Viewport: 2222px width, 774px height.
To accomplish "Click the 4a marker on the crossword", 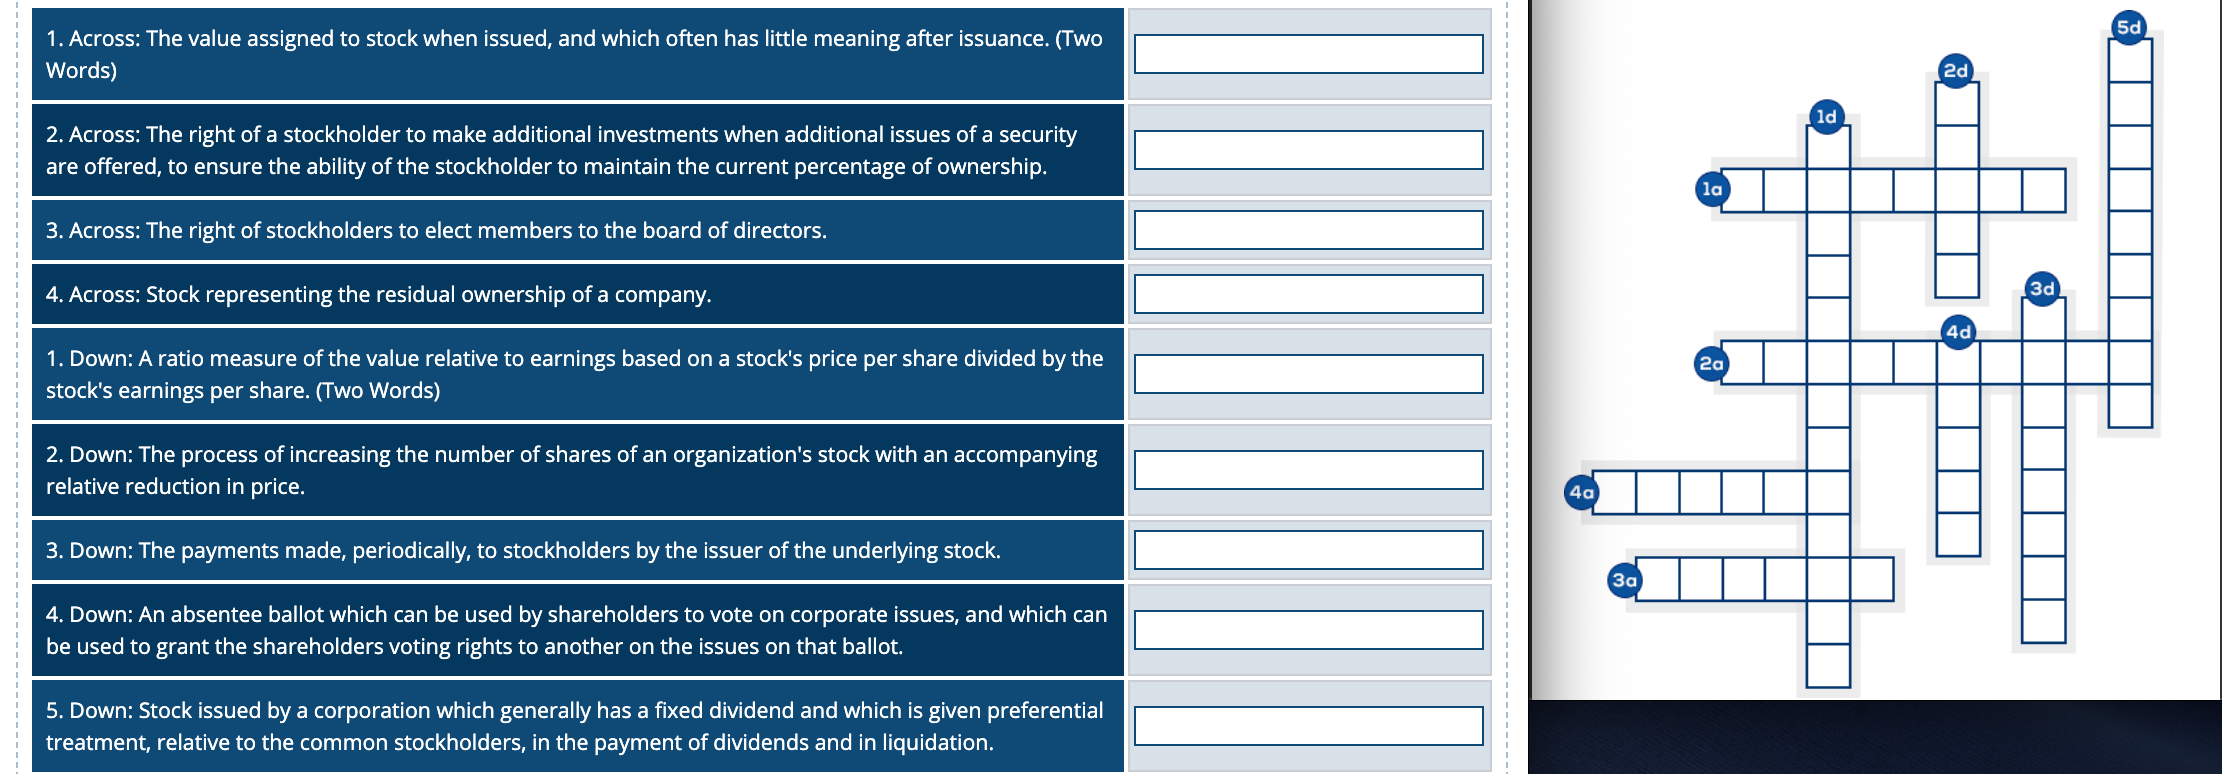I will [x=1581, y=492].
